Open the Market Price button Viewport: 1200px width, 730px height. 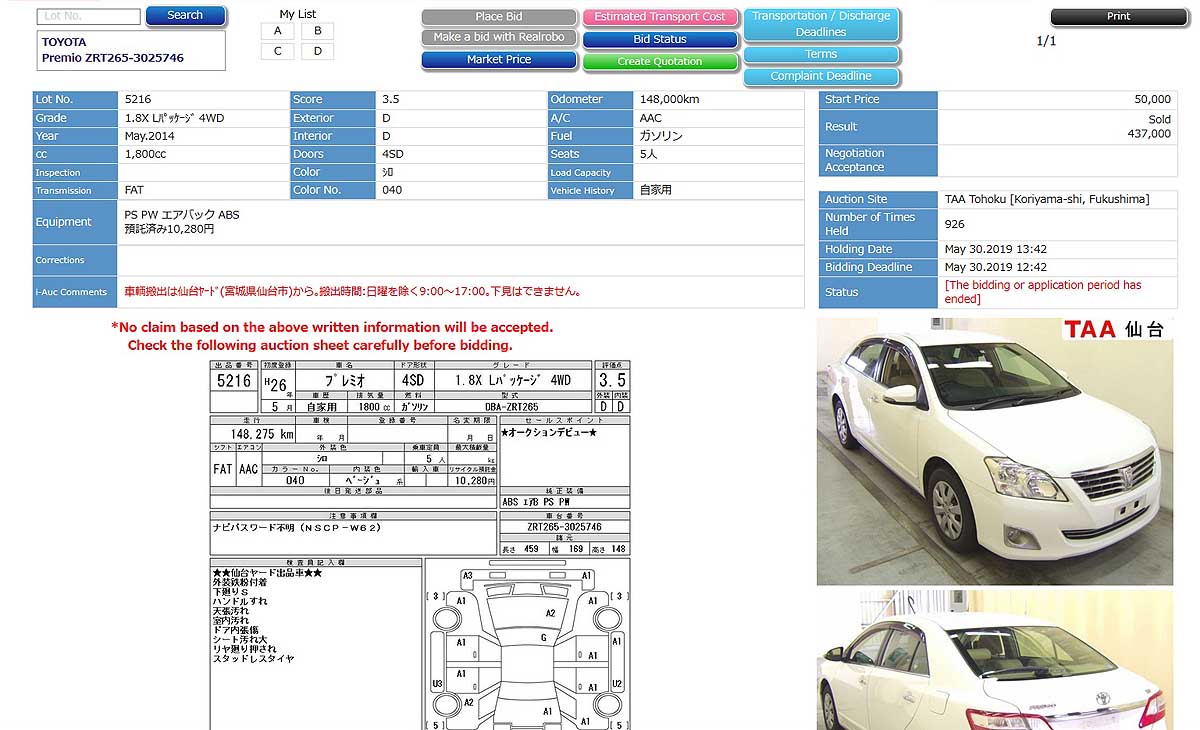click(x=499, y=60)
